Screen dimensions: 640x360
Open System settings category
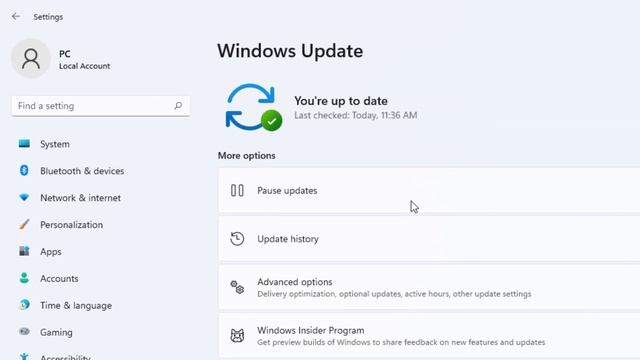point(55,144)
